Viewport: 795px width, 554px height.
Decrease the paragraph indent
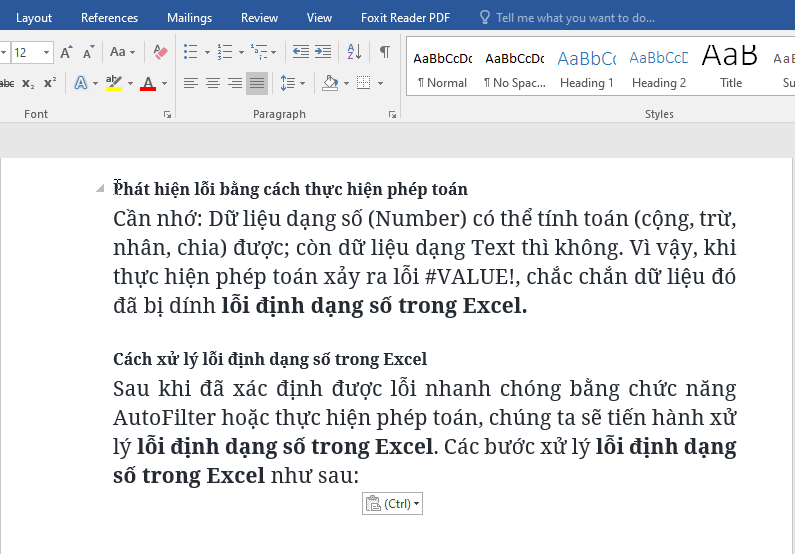[301, 52]
